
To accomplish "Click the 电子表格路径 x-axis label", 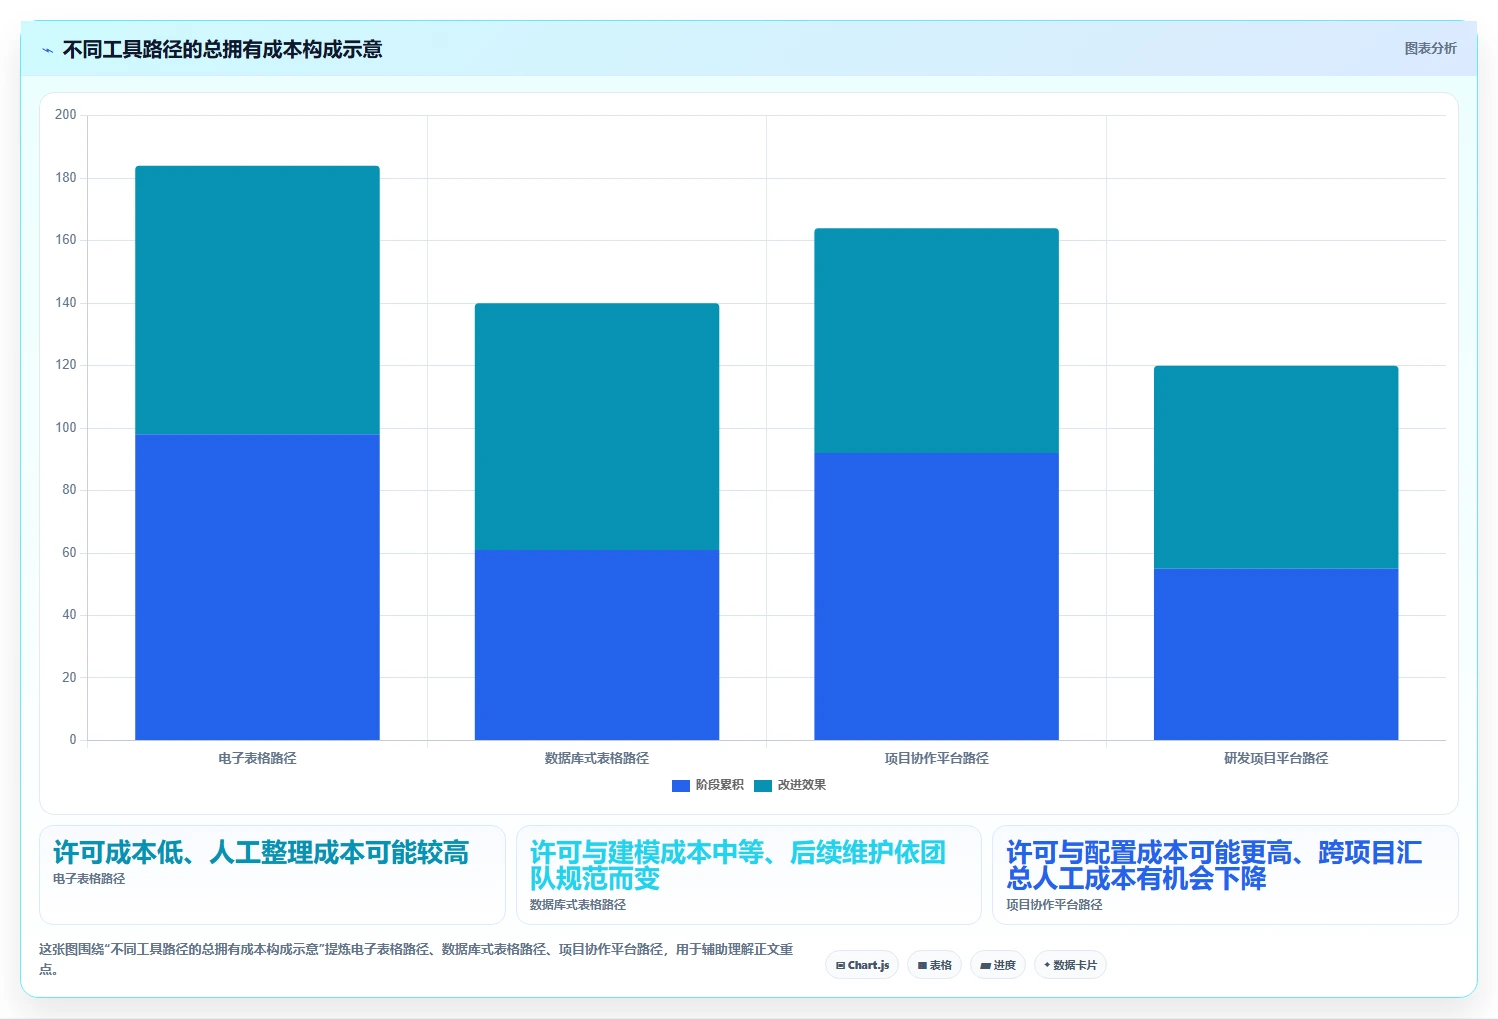I will coord(257,758).
